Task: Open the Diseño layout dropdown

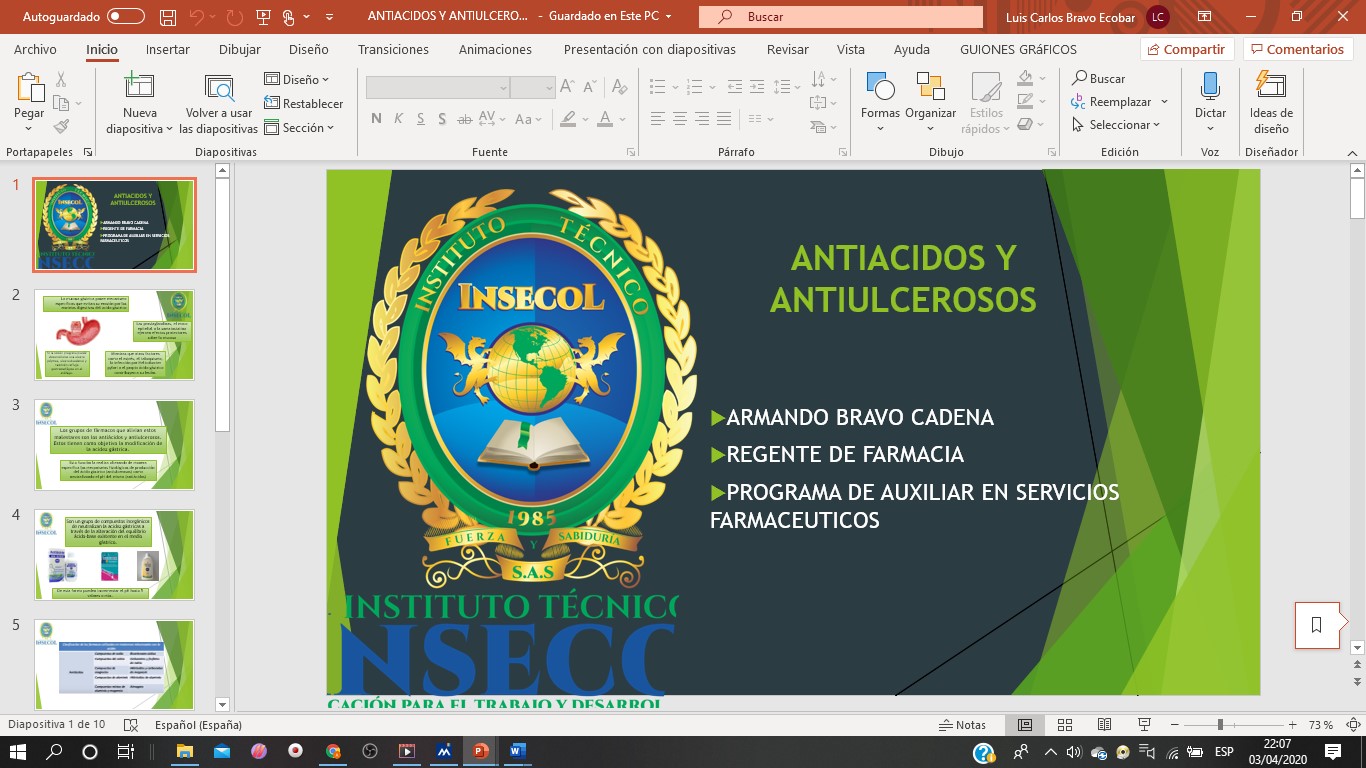Action: [296, 79]
